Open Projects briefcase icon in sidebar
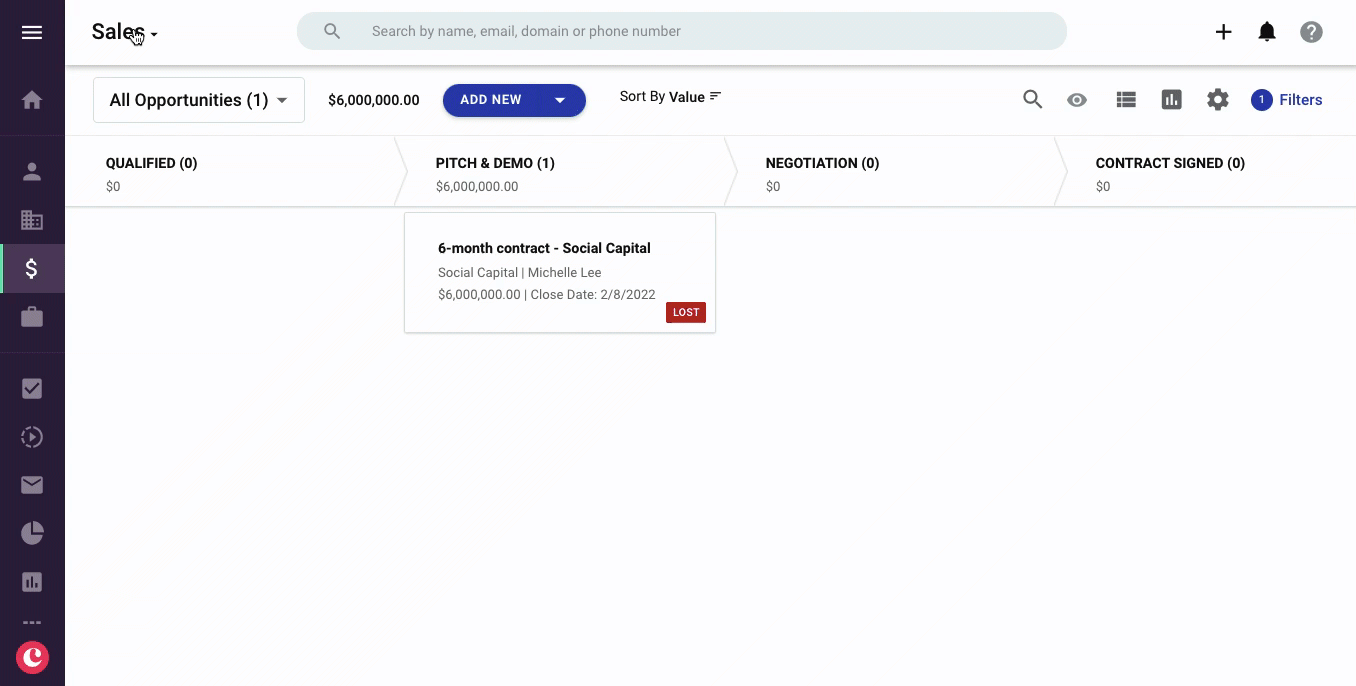 32,317
